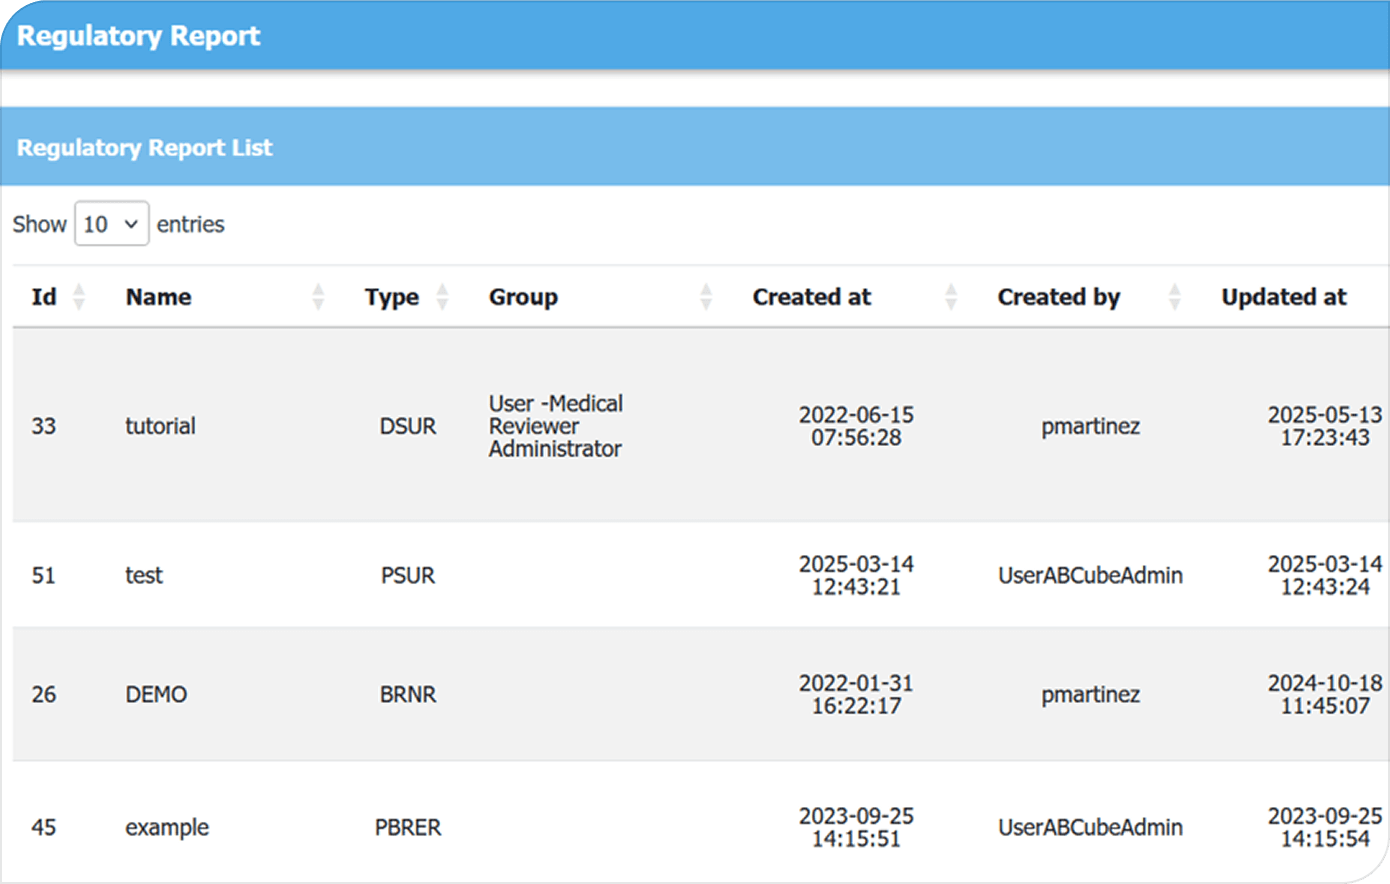Image resolution: width=1390 pixels, height=884 pixels.
Task: Click sort arrows beside Created at column
Action: [x=951, y=297]
